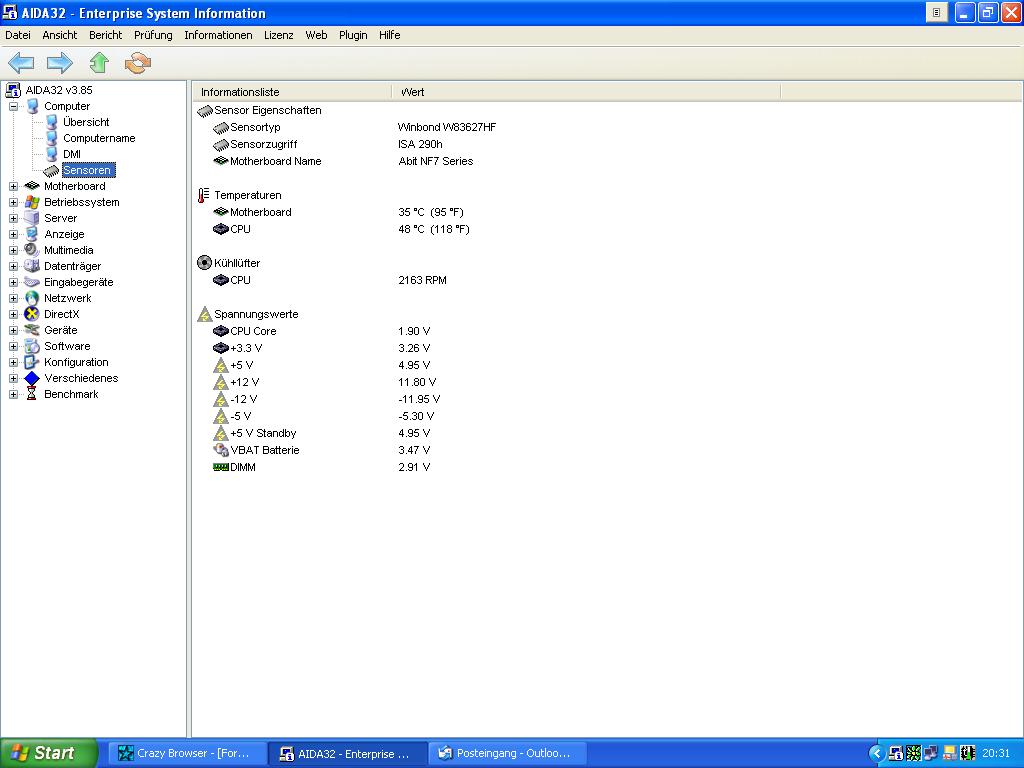Click the AIDA32 Enterprise taskbar button
The width and height of the screenshot is (1024, 768).
point(348,754)
